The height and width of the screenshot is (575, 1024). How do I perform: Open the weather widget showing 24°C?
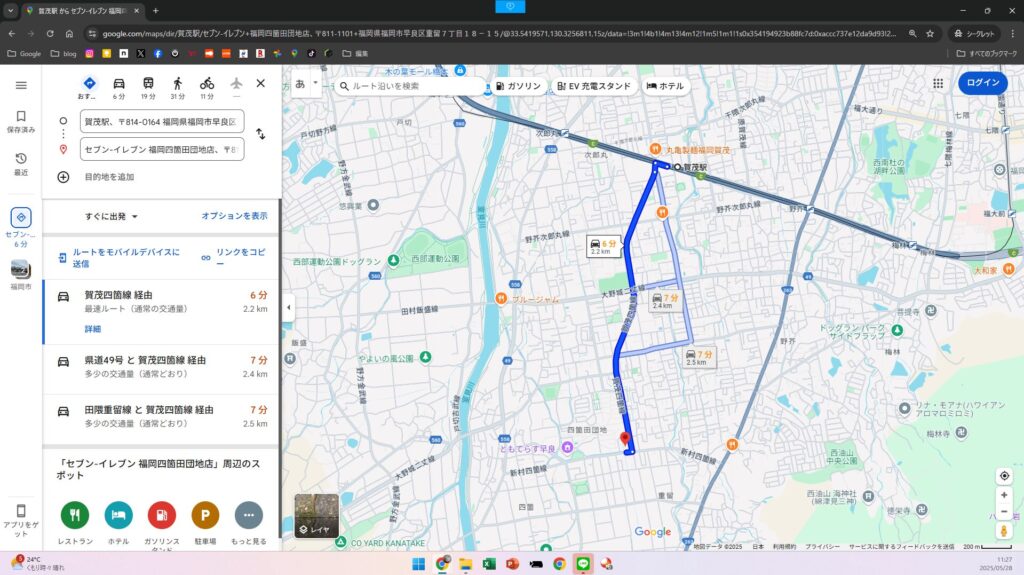(38, 563)
